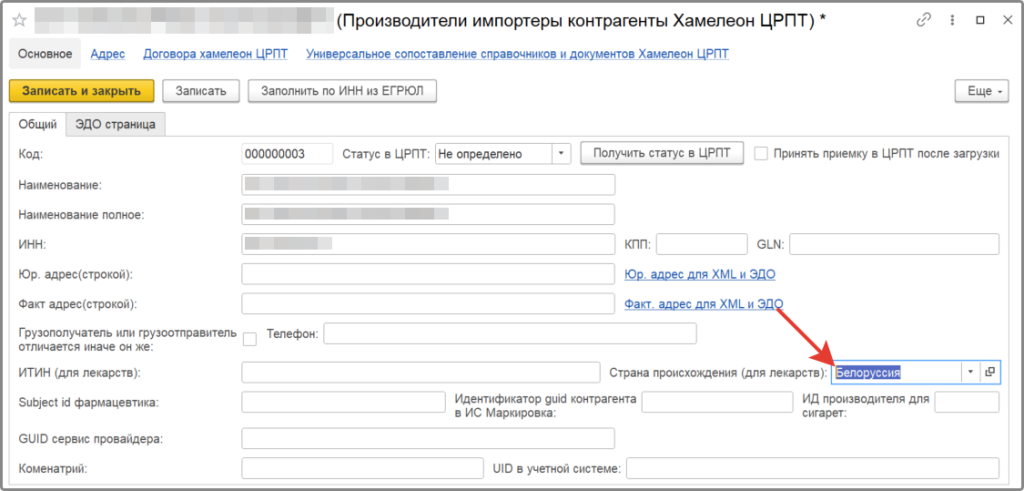
Task: Open 'Юр. адрес для XML и ЭДО' link
Action: [x=699, y=274]
